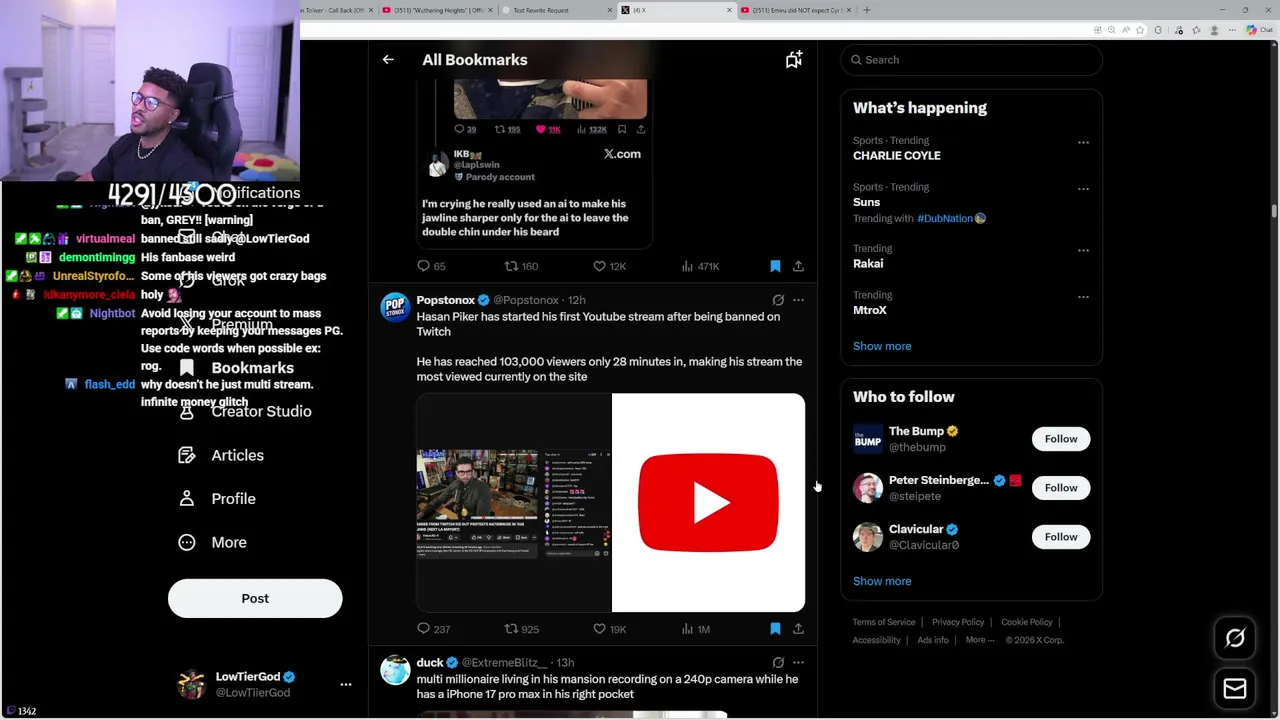Open Privacy Policy link
The image size is (1280, 720).
(x=958, y=622)
